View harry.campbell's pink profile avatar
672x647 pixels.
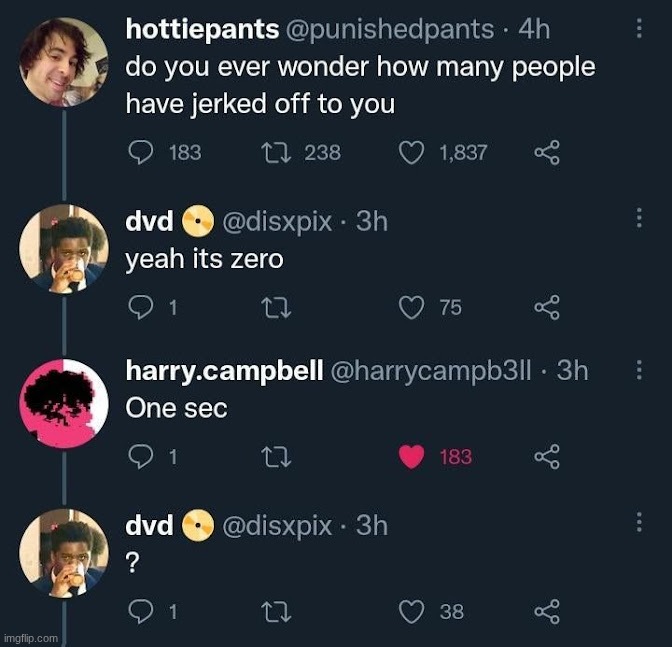64,403
